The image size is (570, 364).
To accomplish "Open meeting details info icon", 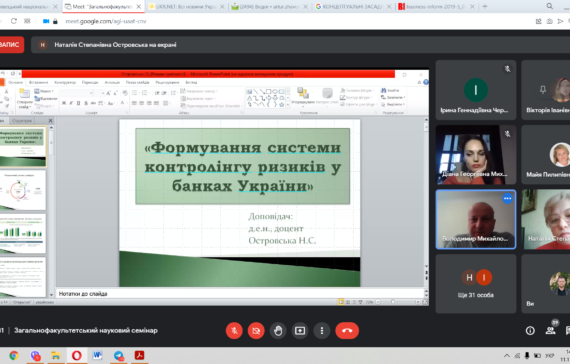I will tap(530, 331).
